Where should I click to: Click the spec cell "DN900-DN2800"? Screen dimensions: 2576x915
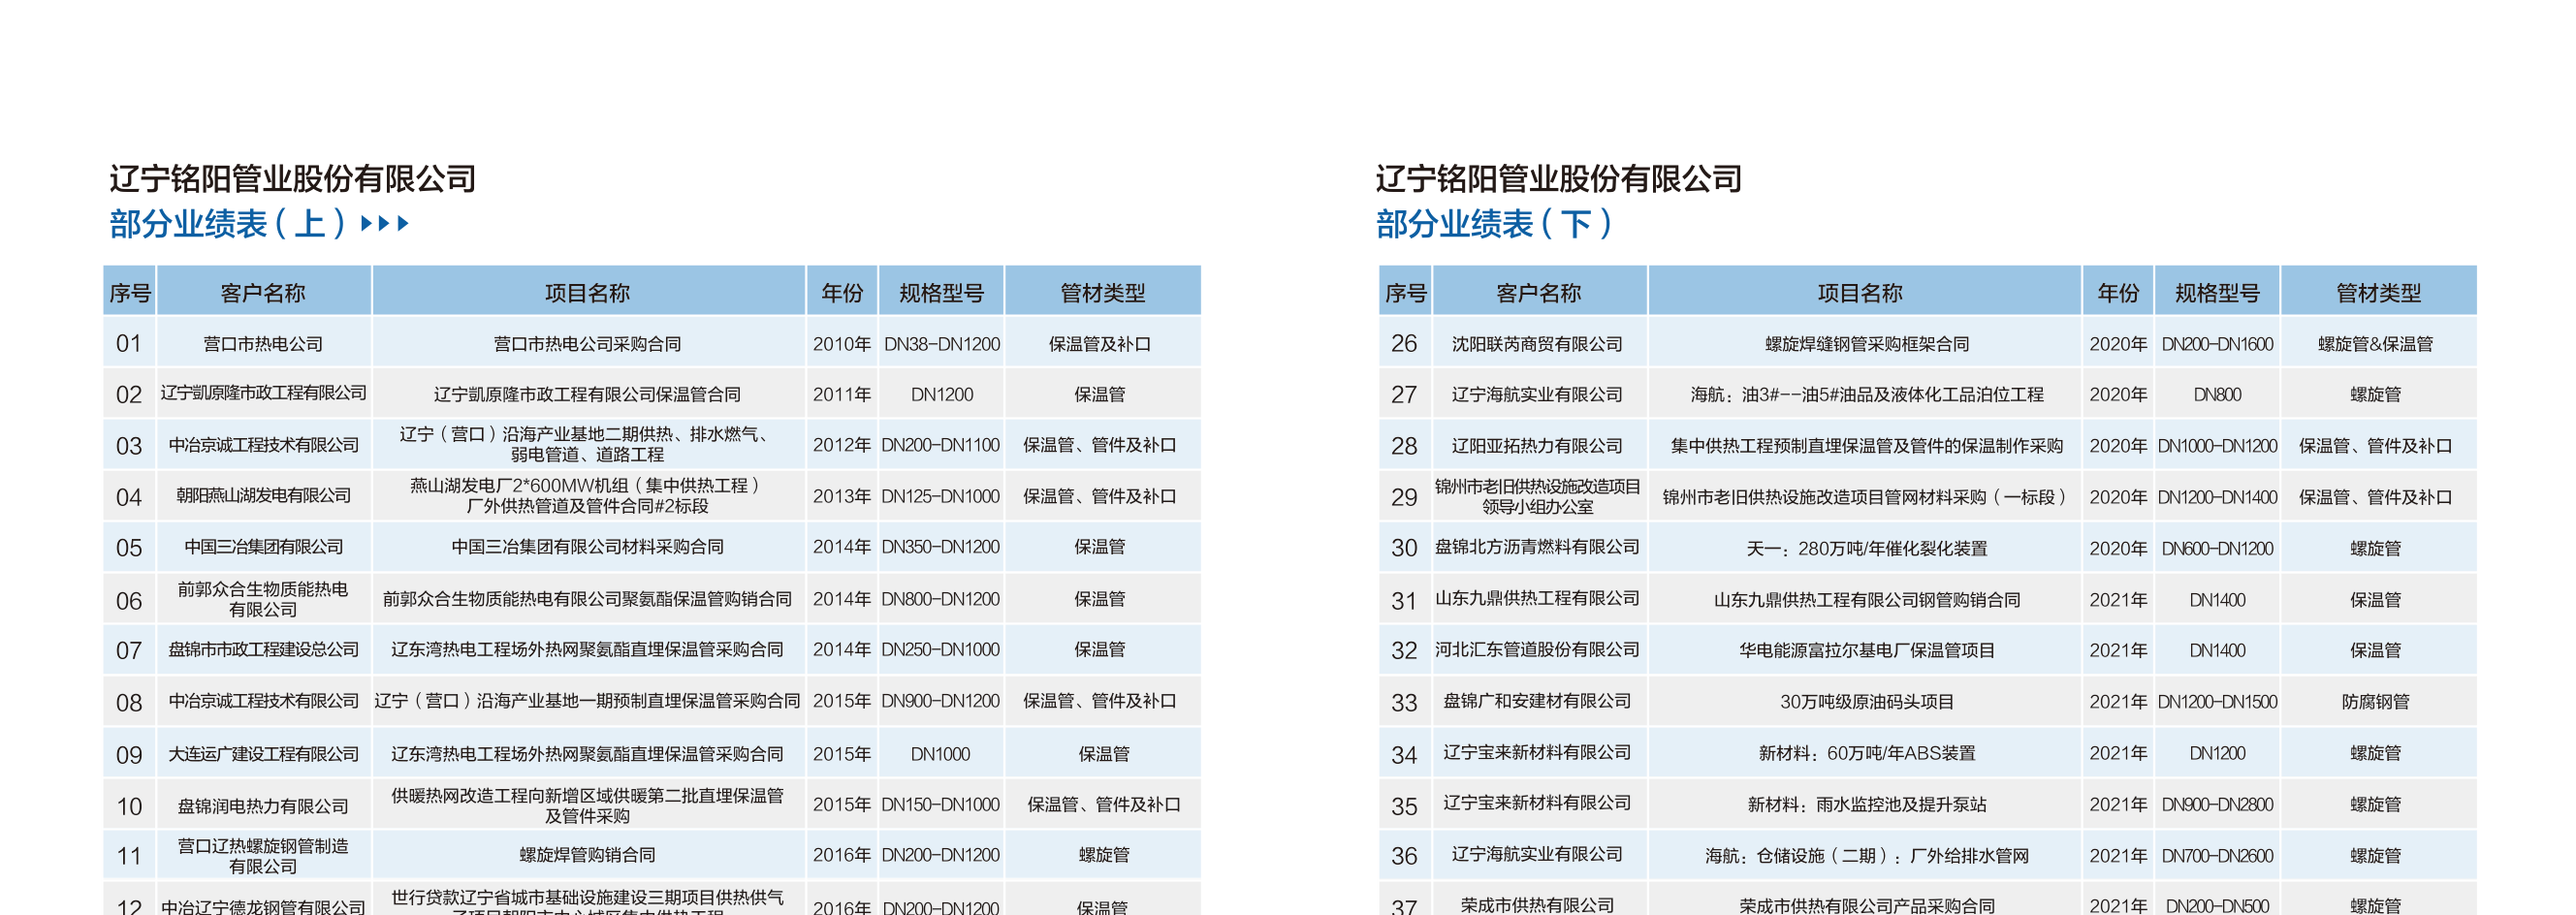[2217, 805]
